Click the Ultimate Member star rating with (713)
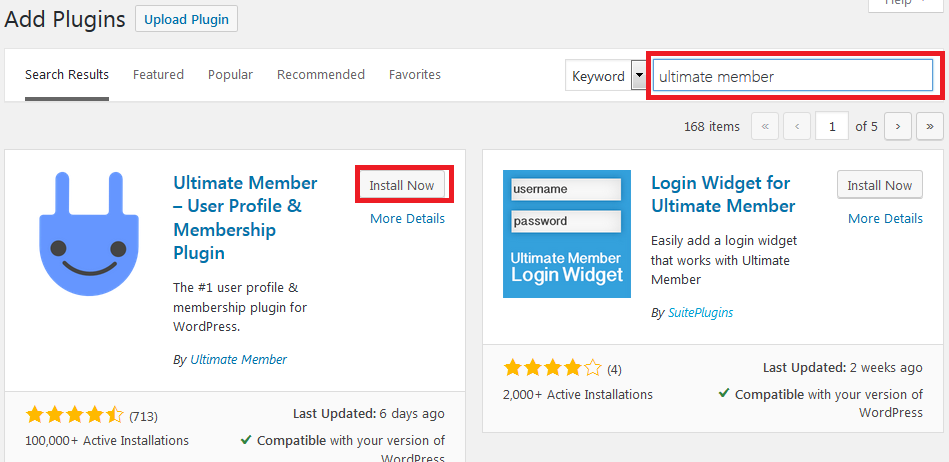The image size is (949, 462). [91, 415]
